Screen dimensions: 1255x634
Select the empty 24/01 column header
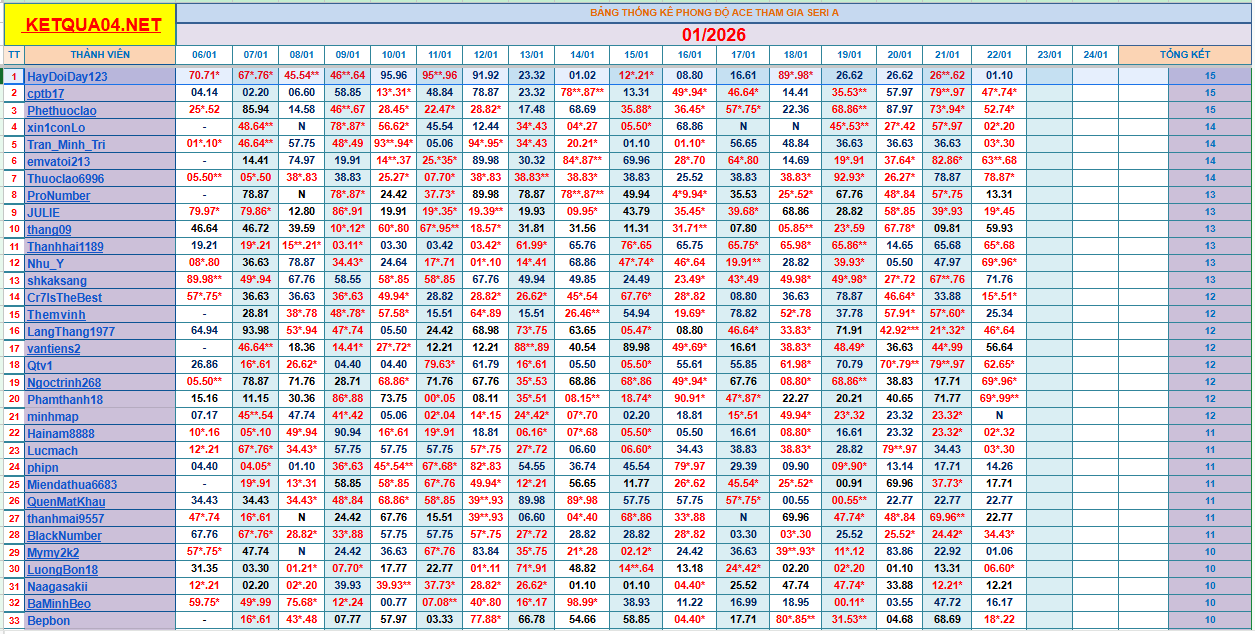coord(1095,55)
